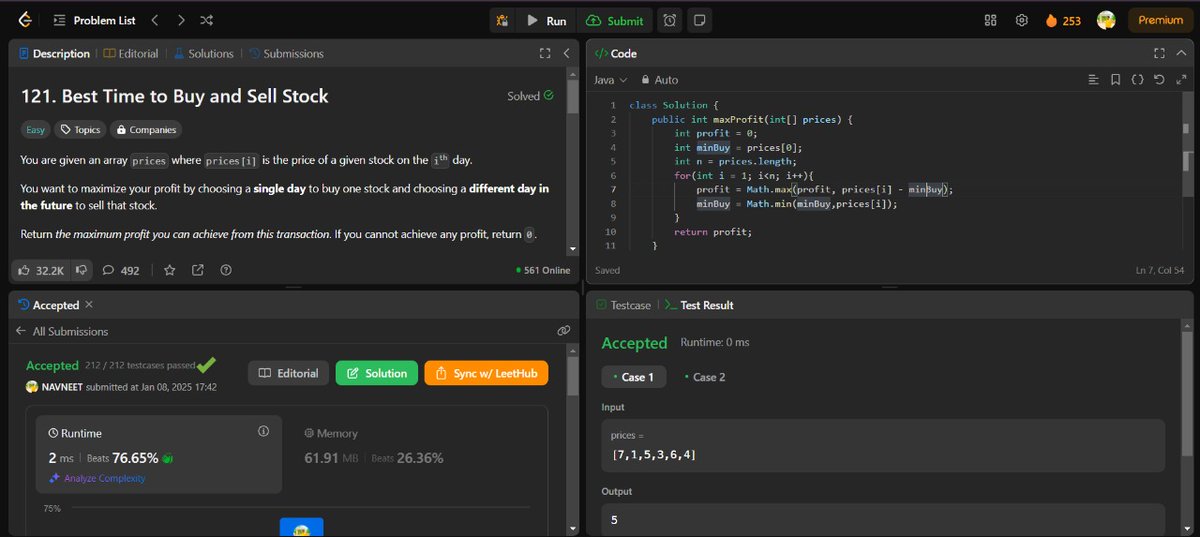This screenshot has width=1200, height=537.
Task: Collapse the Description panel with left chevron
Action: tap(567, 53)
